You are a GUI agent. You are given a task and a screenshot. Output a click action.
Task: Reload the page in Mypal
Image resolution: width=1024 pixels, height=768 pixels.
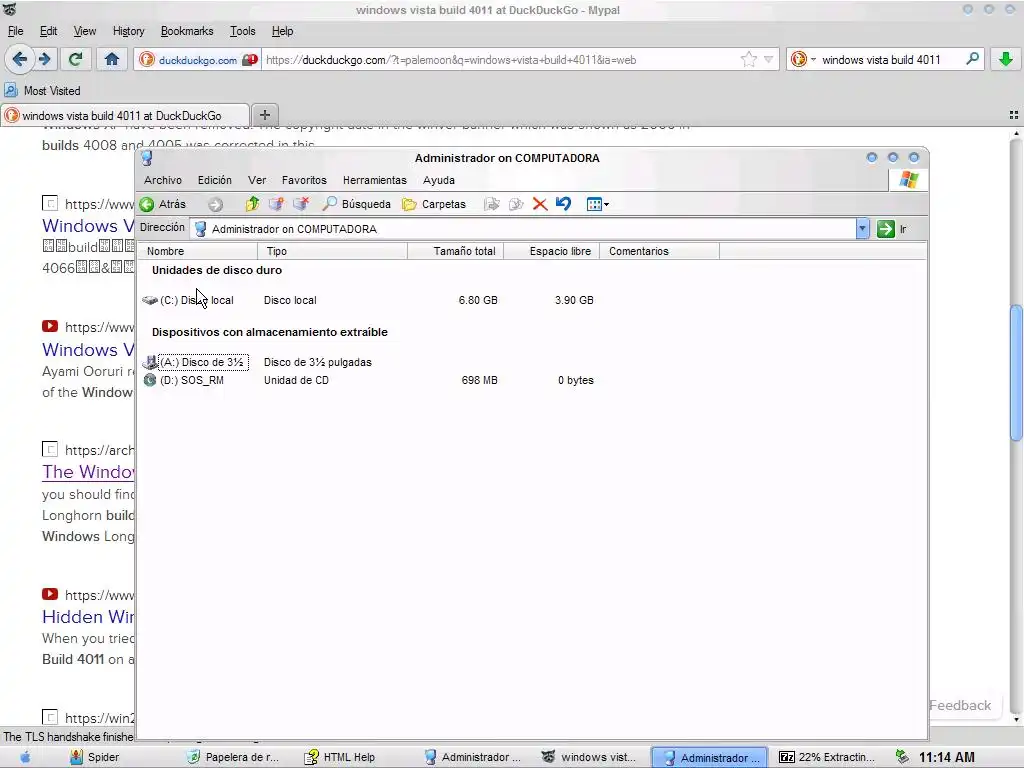pos(75,59)
